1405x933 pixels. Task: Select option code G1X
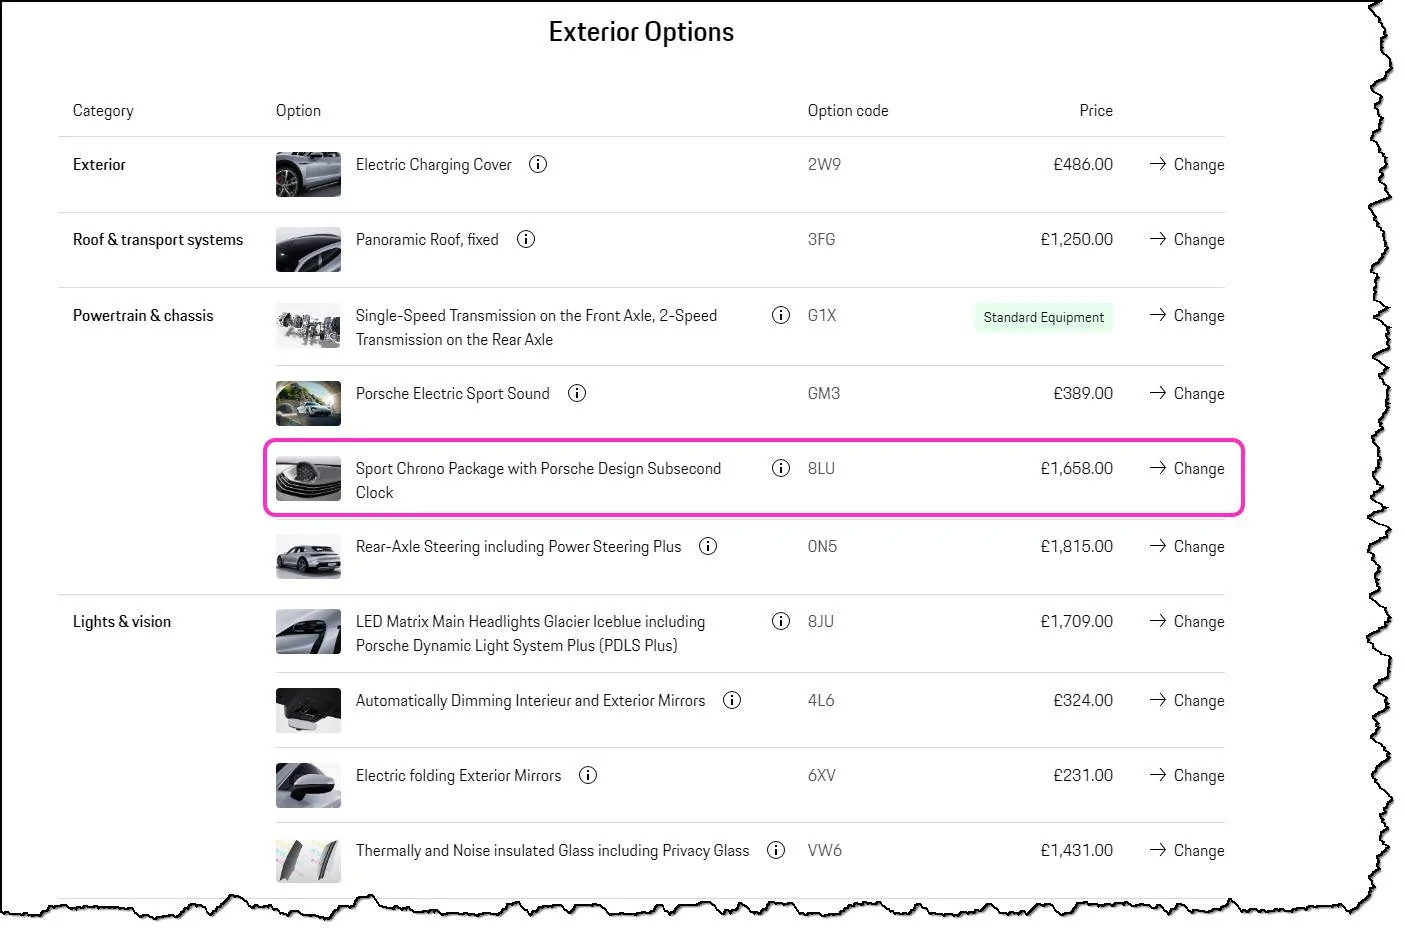[x=822, y=315]
